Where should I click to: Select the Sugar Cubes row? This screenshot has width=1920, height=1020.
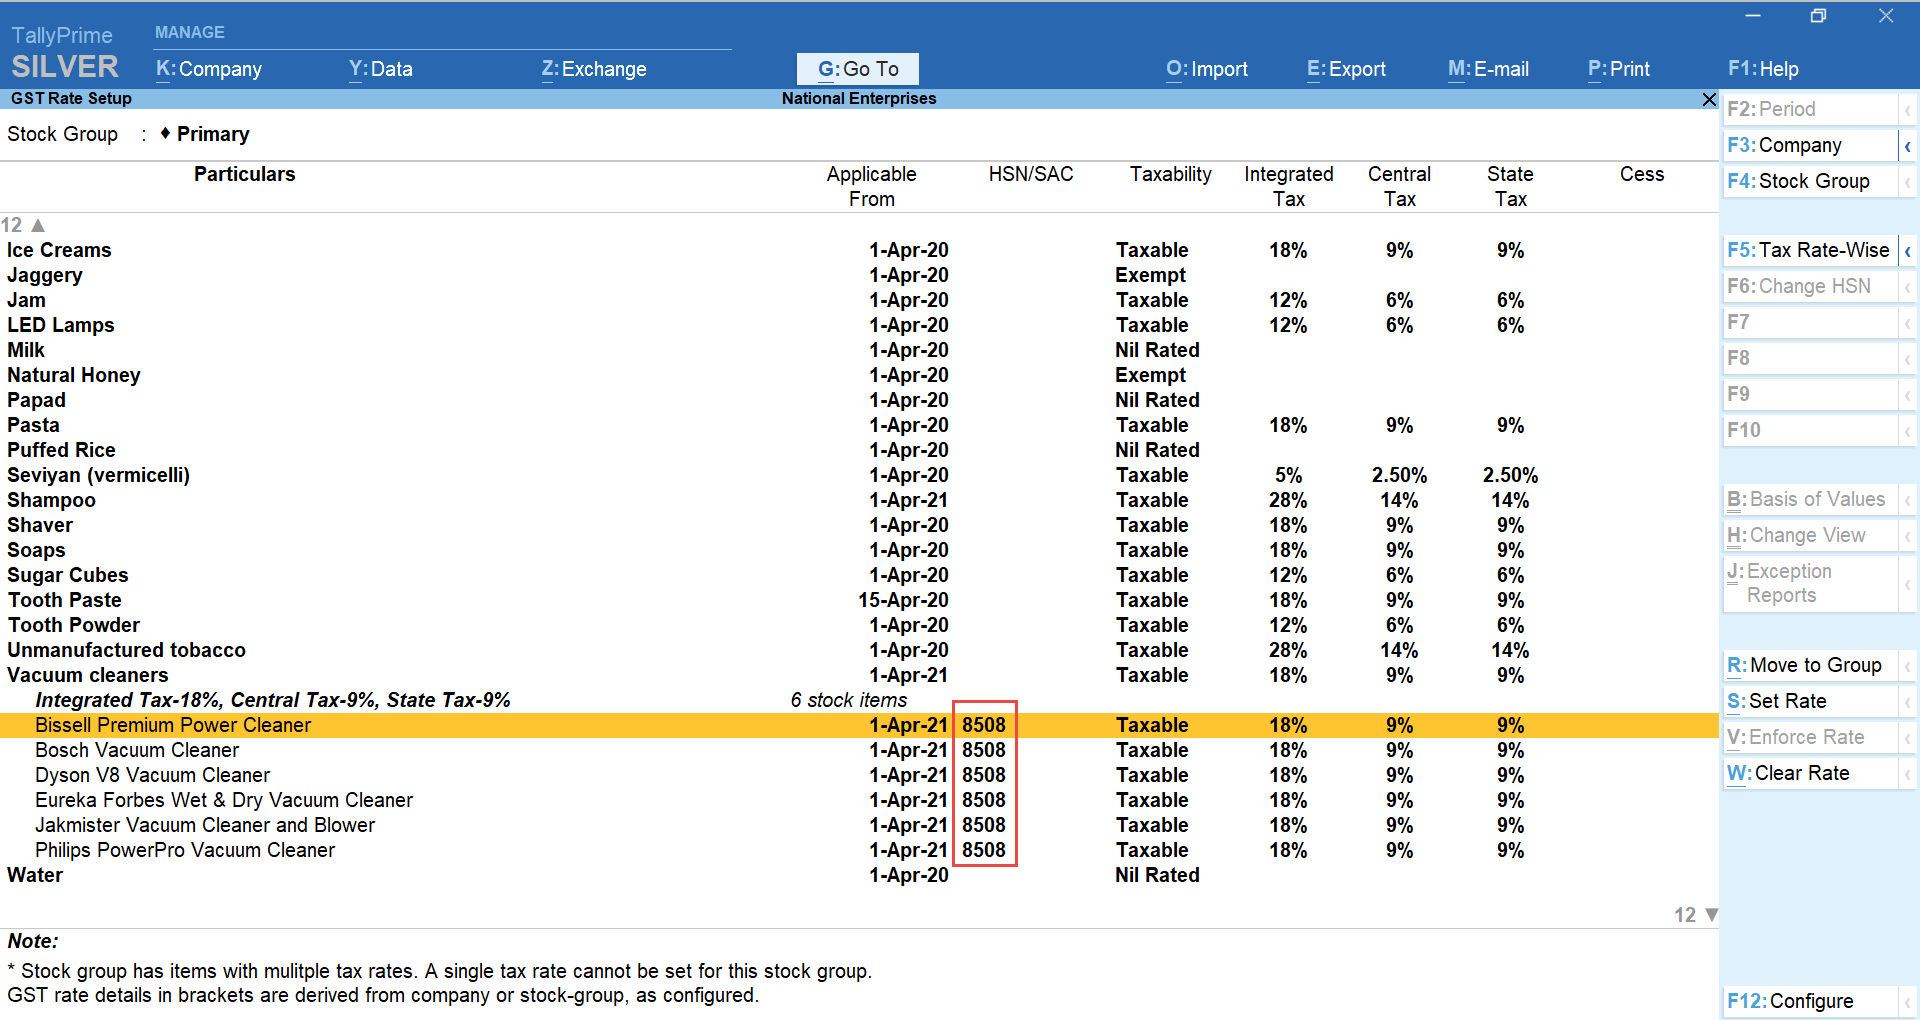pos(859,575)
